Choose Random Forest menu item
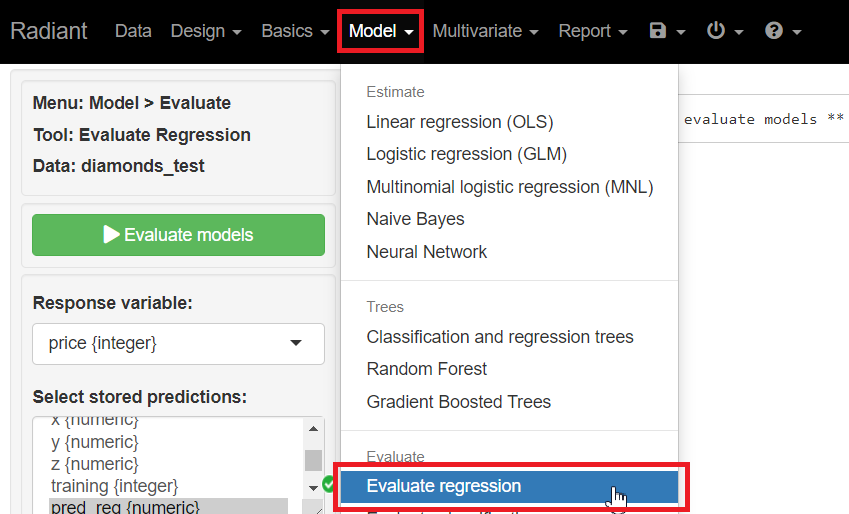Viewport: 849px width, 514px height. pyautogui.click(x=427, y=369)
